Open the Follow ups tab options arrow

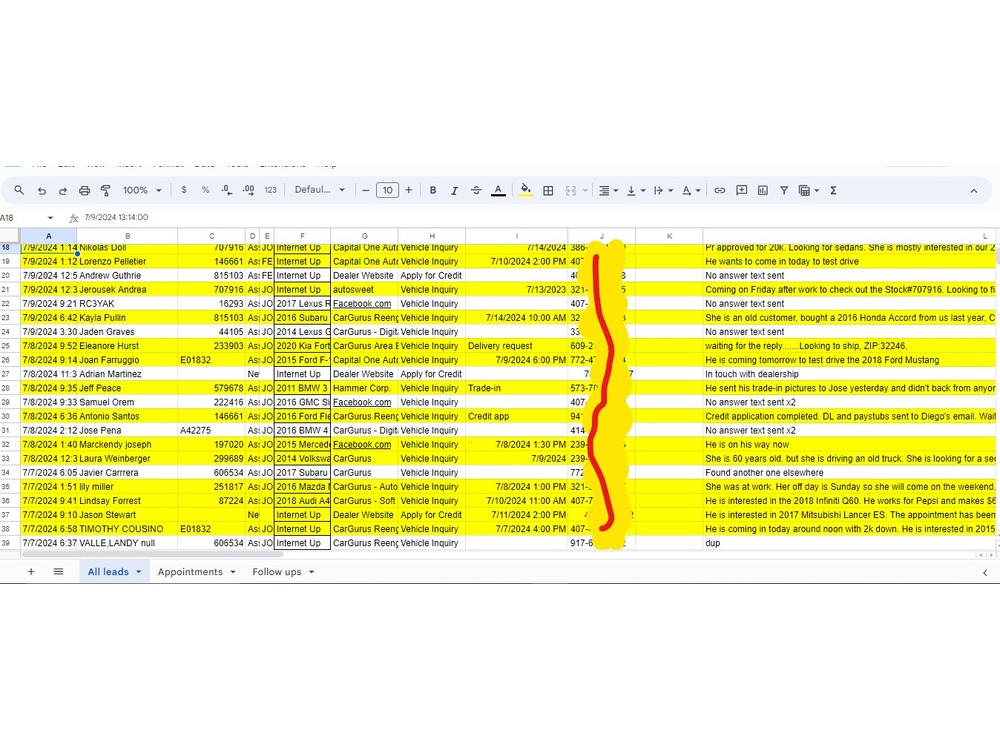coord(311,571)
